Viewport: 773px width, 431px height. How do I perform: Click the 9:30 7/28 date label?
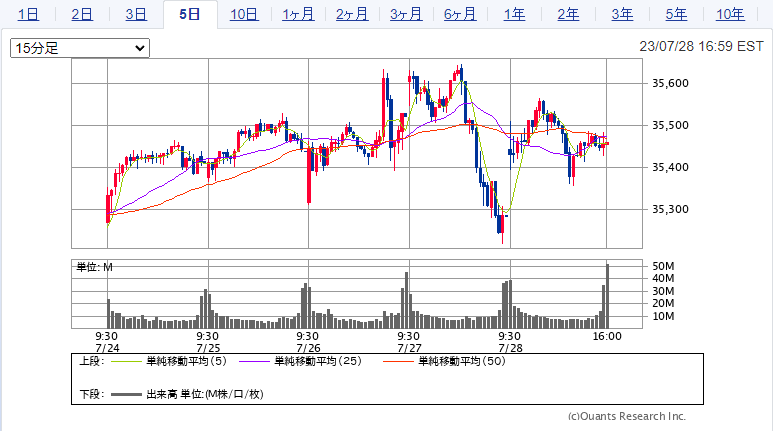point(510,342)
